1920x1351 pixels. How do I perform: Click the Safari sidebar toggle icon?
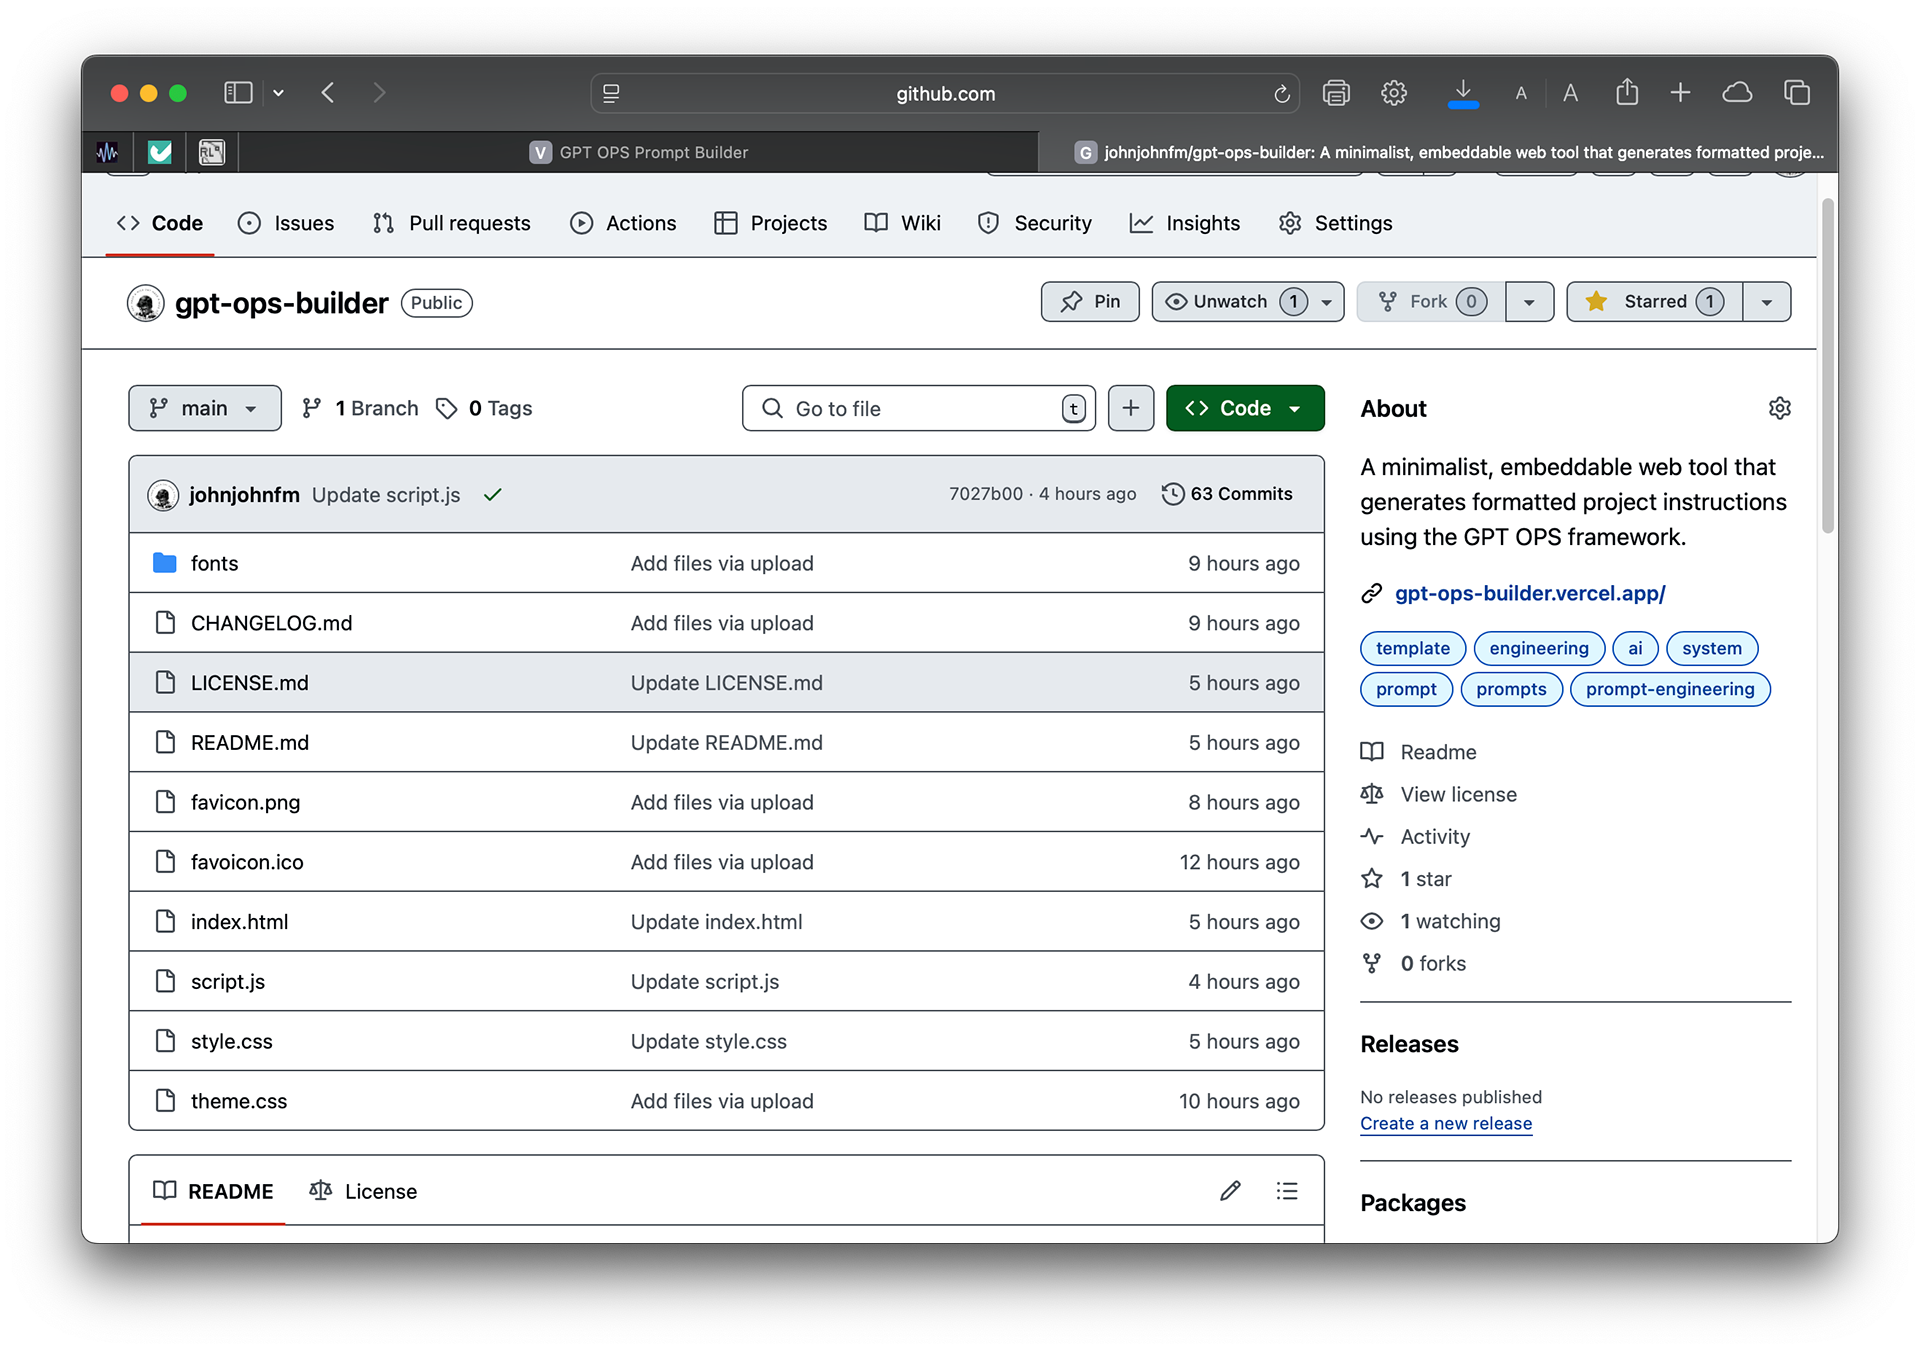(x=238, y=93)
